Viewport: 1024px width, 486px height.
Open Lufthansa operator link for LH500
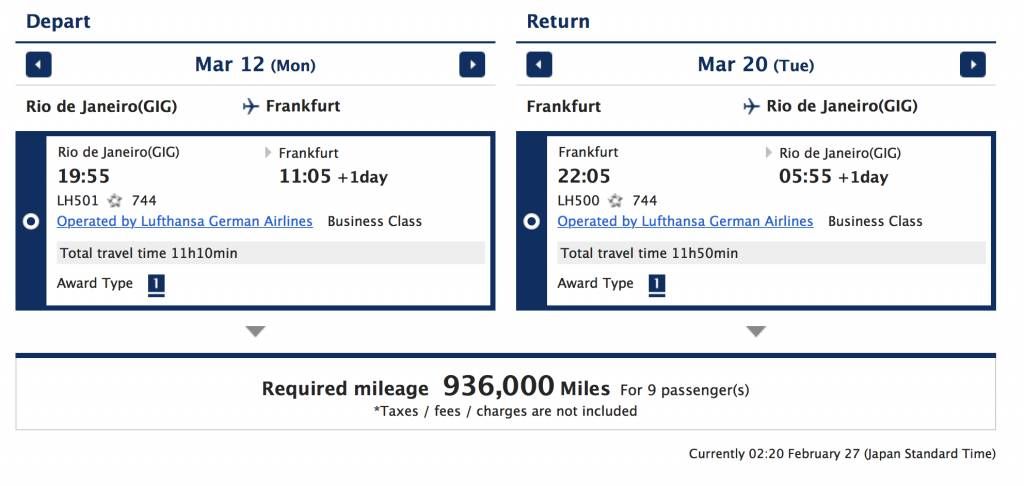coord(685,221)
